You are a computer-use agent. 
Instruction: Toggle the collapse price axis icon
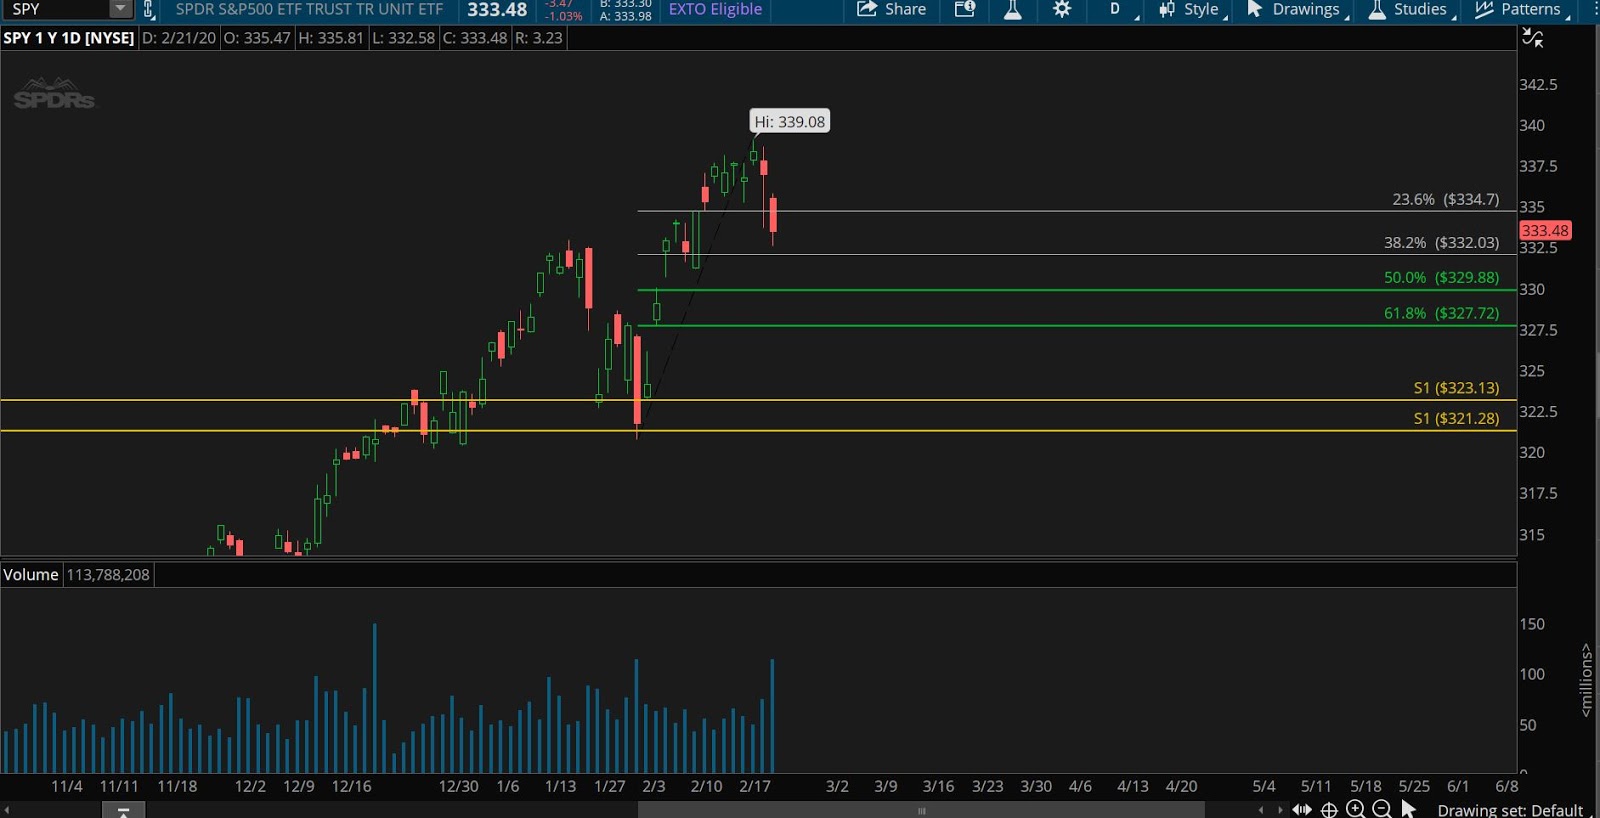click(1533, 38)
